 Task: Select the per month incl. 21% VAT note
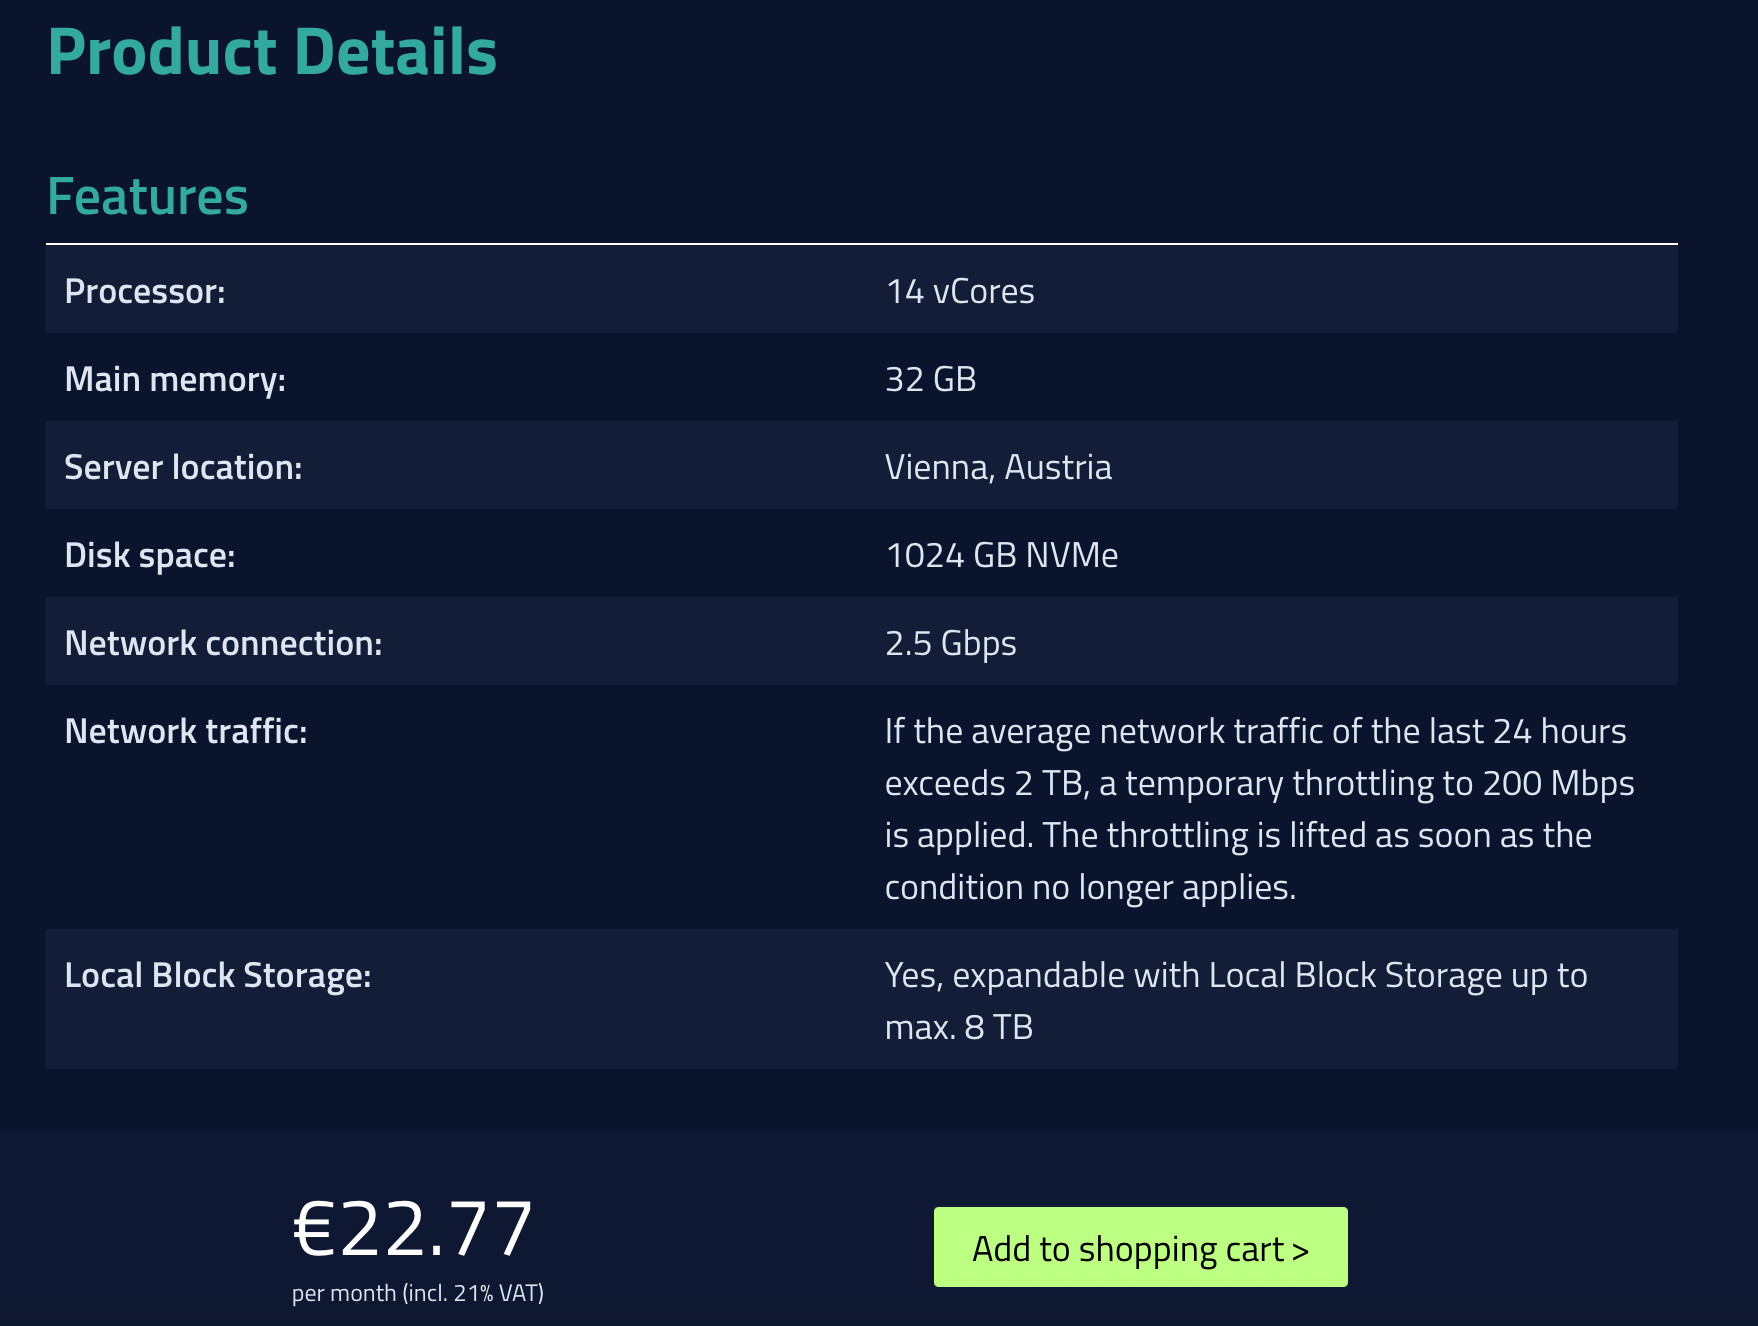click(x=418, y=1293)
